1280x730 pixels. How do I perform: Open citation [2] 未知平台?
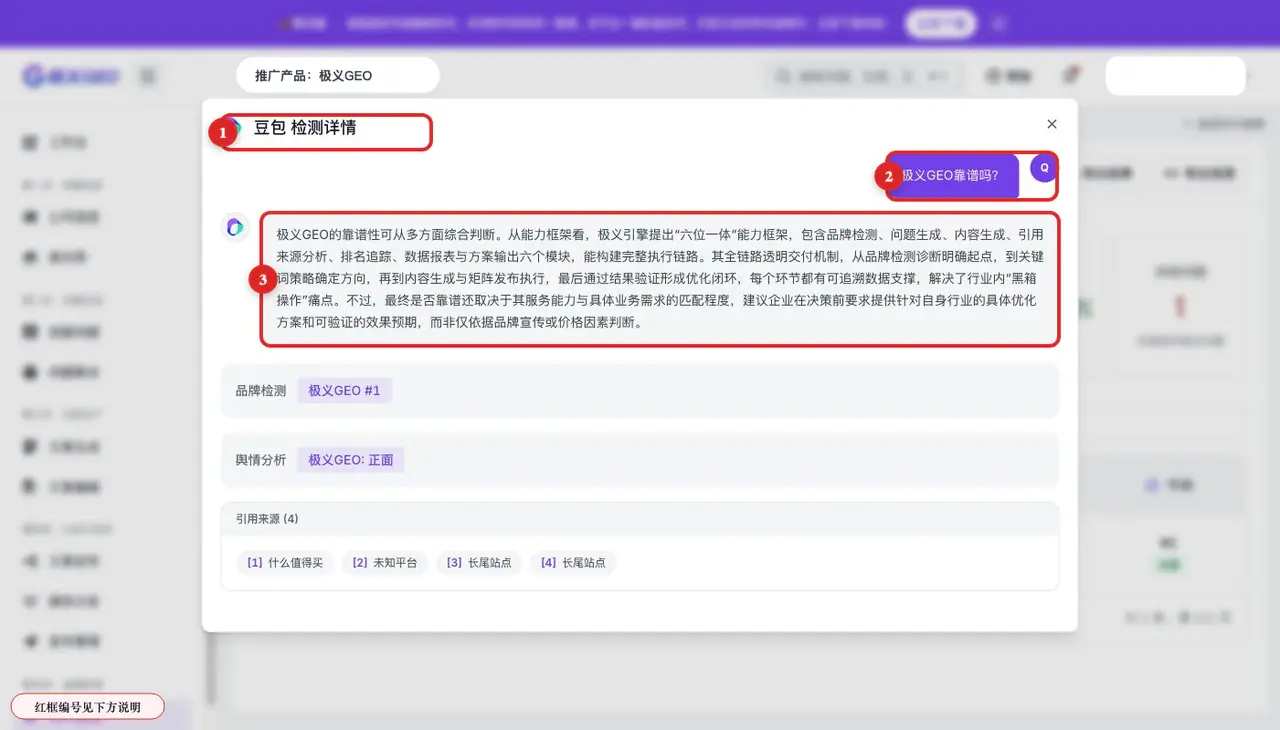(385, 563)
